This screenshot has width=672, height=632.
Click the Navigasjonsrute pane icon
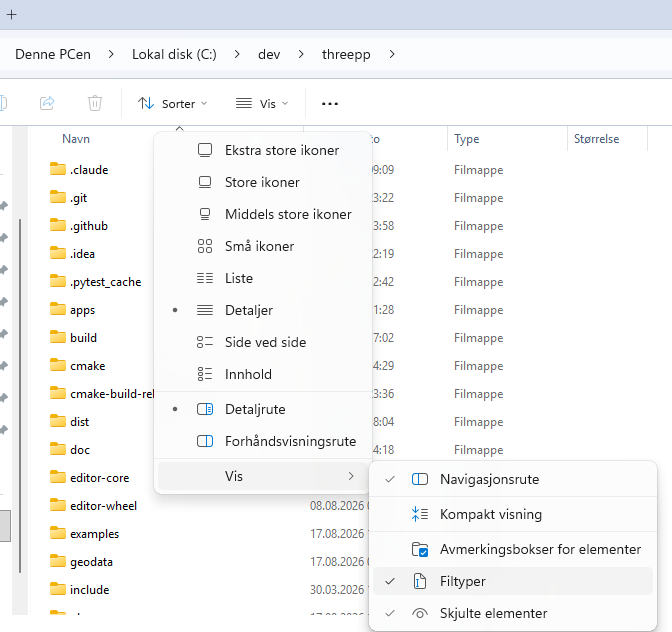click(420, 479)
